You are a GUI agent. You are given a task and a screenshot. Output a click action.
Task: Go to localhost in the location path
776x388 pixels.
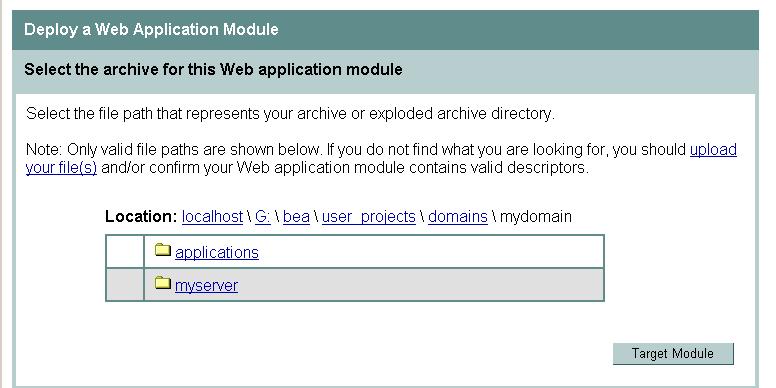212,217
